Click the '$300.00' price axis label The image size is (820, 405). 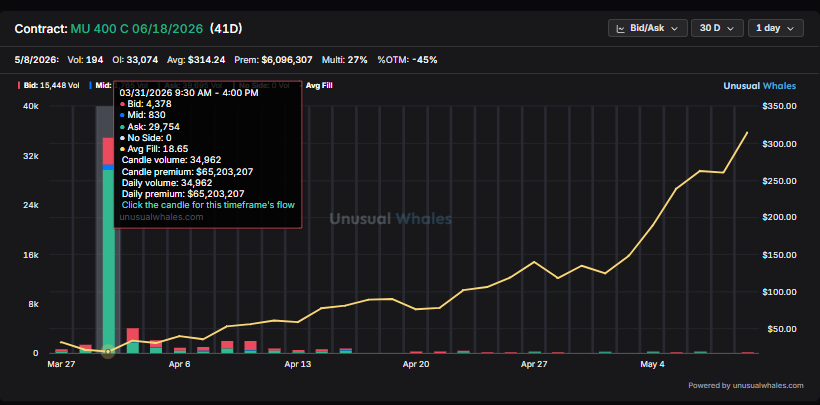[x=779, y=144]
